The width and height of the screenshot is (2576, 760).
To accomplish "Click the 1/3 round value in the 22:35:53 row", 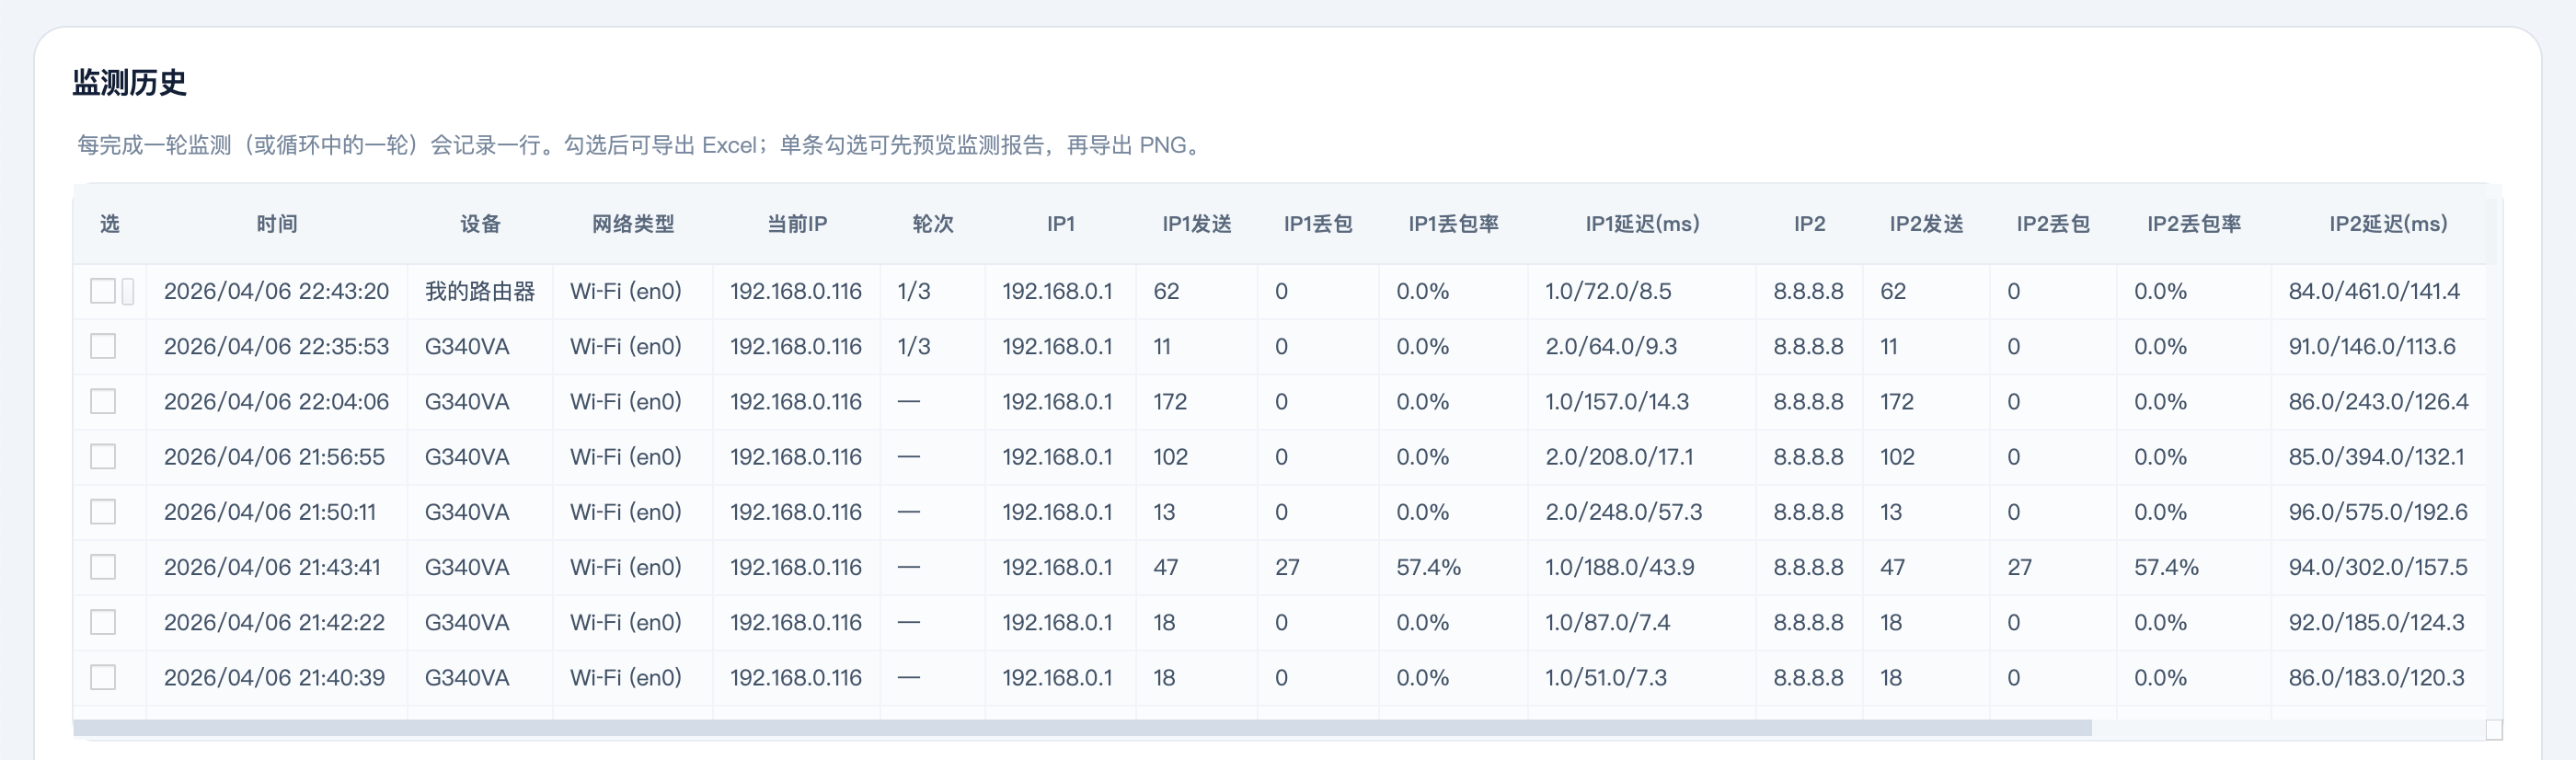I will pos(914,346).
